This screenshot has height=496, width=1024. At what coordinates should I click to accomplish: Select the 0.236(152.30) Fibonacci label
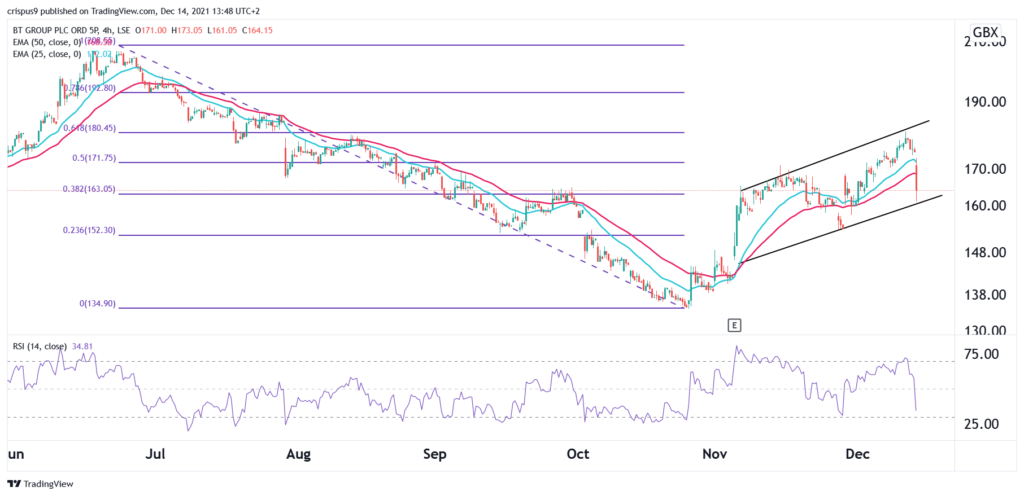[89, 230]
